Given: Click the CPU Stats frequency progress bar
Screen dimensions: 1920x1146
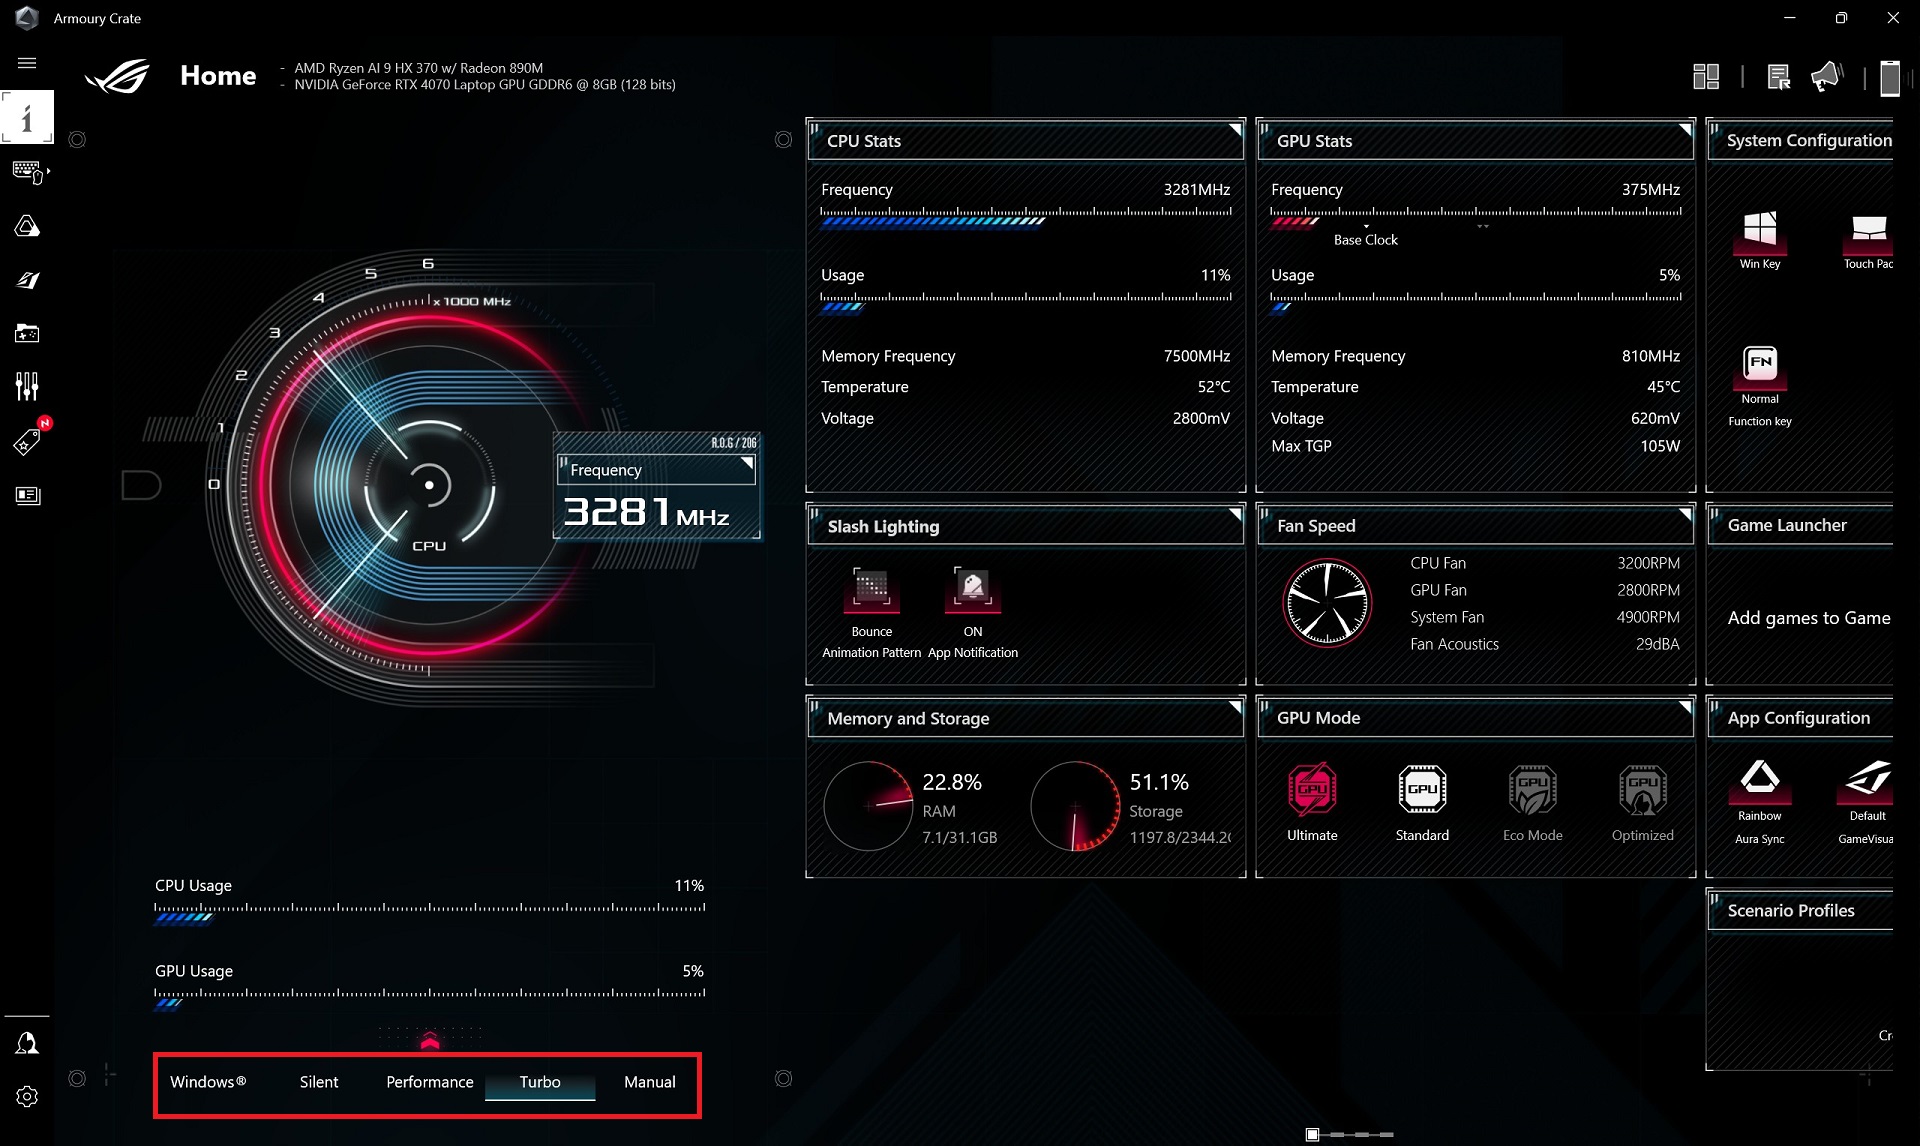Looking at the screenshot, I should click(x=1026, y=216).
